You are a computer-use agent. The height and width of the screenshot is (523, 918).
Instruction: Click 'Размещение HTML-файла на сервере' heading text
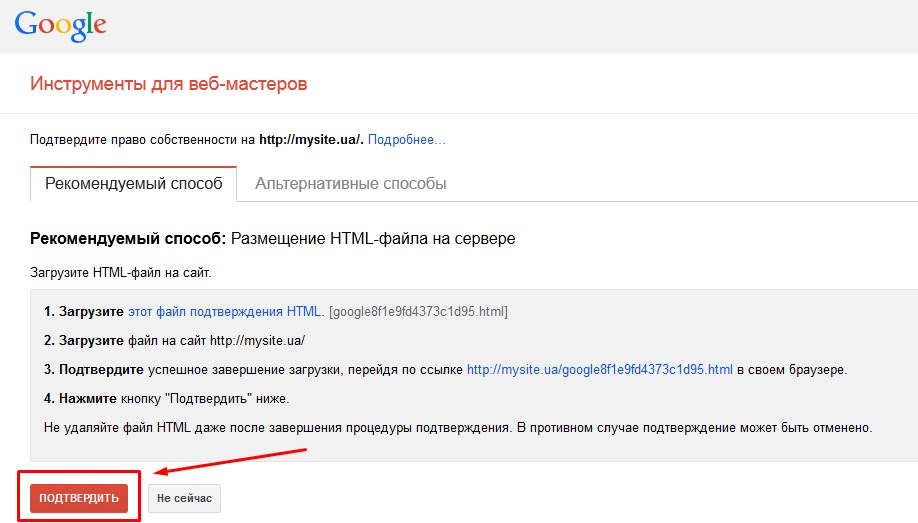tap(373, 238)
